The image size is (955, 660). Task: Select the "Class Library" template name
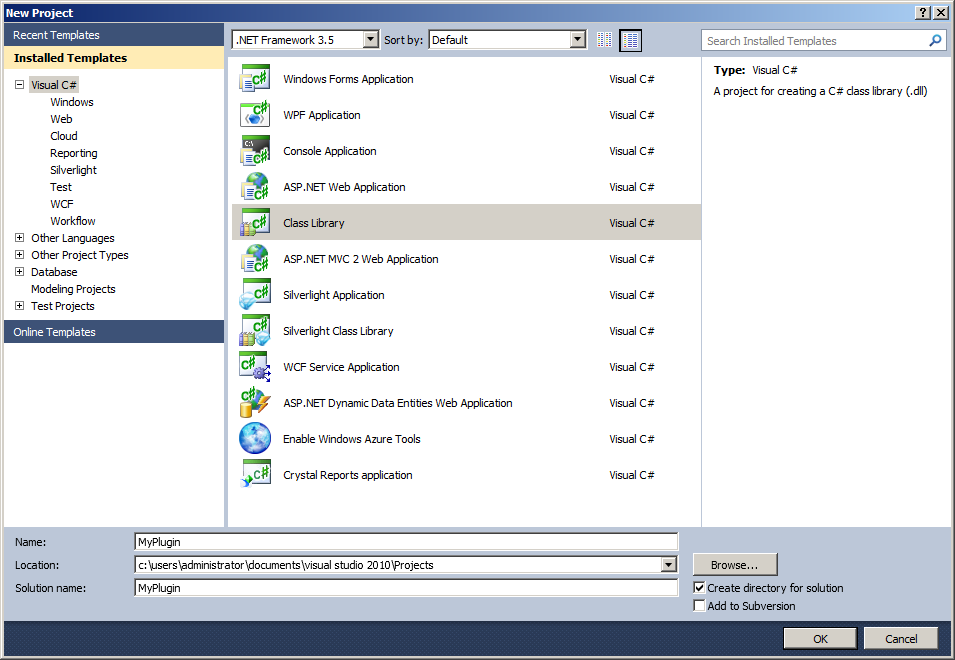[x=314, y=223]
